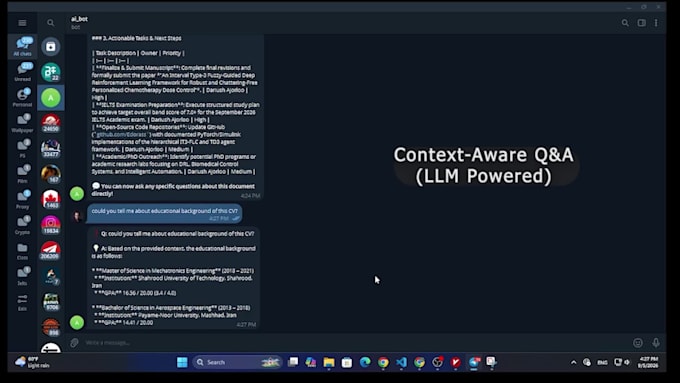680x383 pixels.
Task: Open the Instagram logo chat with 15834 unread
Action: 51,225
